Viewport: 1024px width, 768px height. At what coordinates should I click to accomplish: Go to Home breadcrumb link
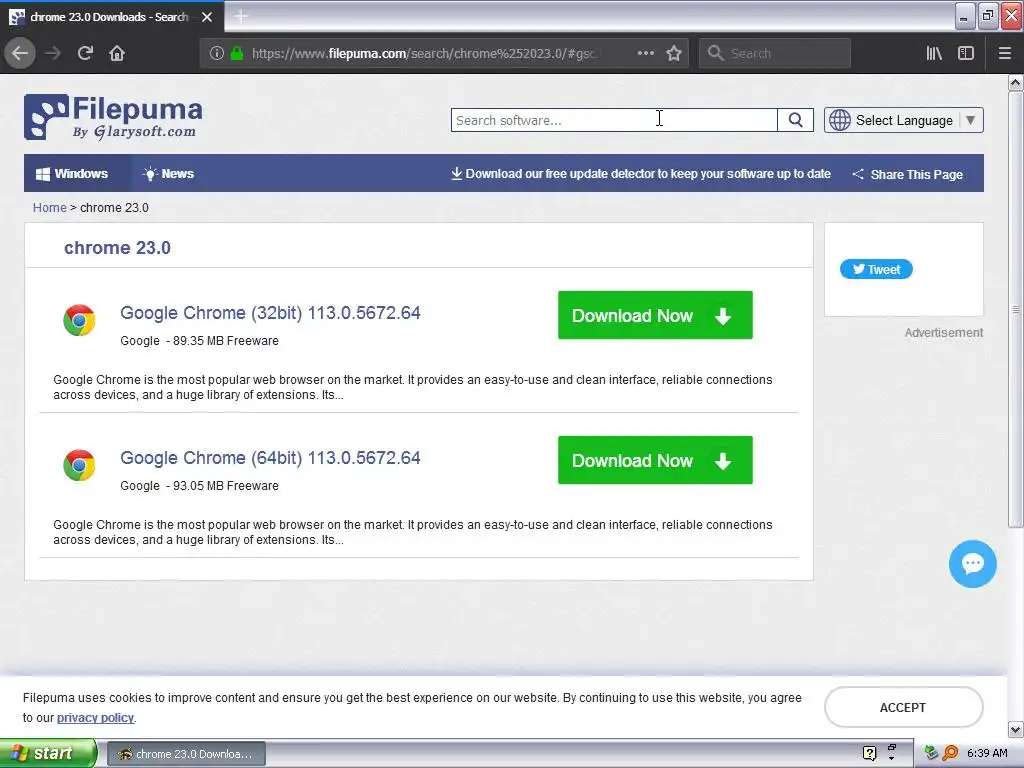point(50,208)
